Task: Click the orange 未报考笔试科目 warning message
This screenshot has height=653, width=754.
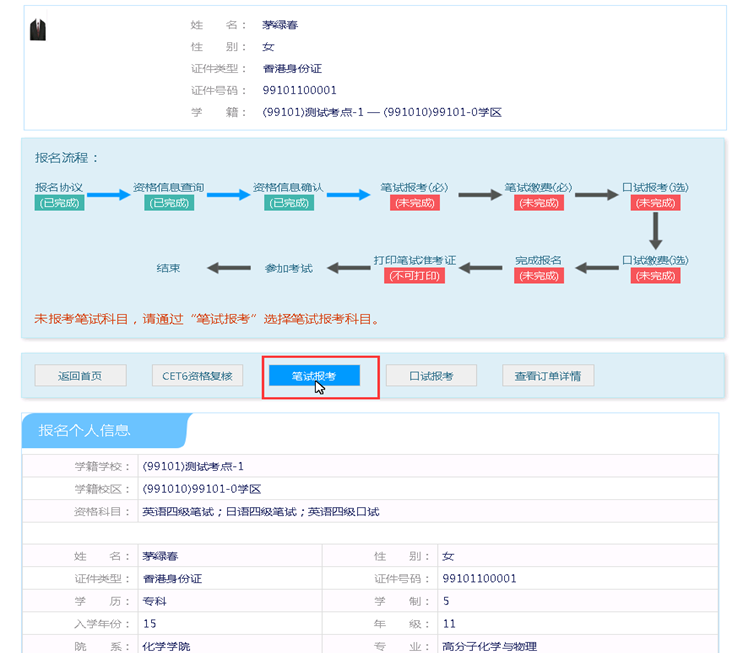Action: [x=208, y=319]
